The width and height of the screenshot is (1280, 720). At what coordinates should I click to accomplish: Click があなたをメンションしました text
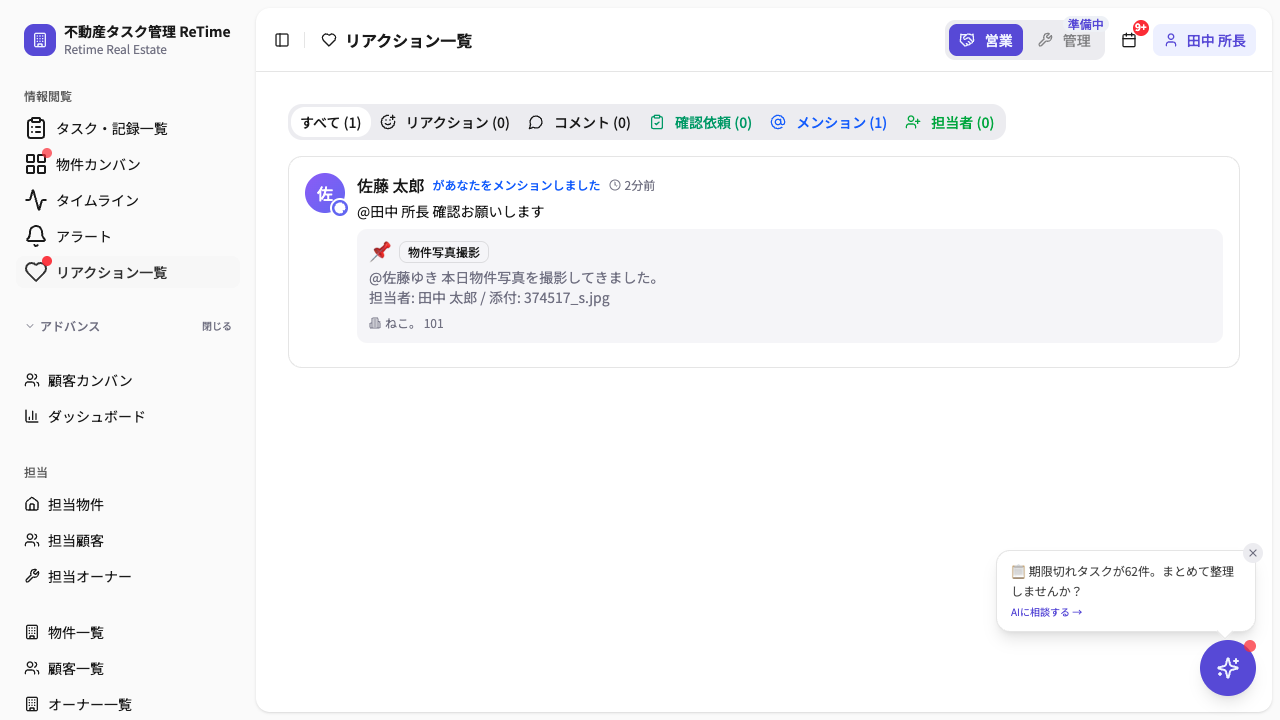[516, 185]
